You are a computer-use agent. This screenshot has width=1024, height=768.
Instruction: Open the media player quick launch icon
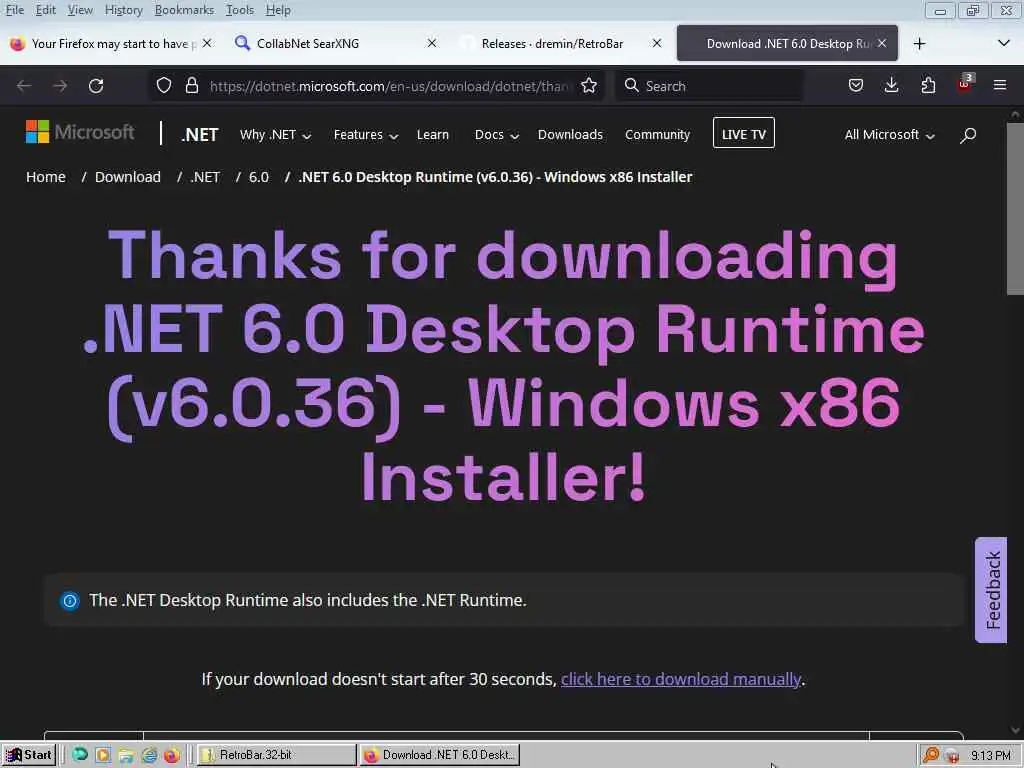pos(103,755)
